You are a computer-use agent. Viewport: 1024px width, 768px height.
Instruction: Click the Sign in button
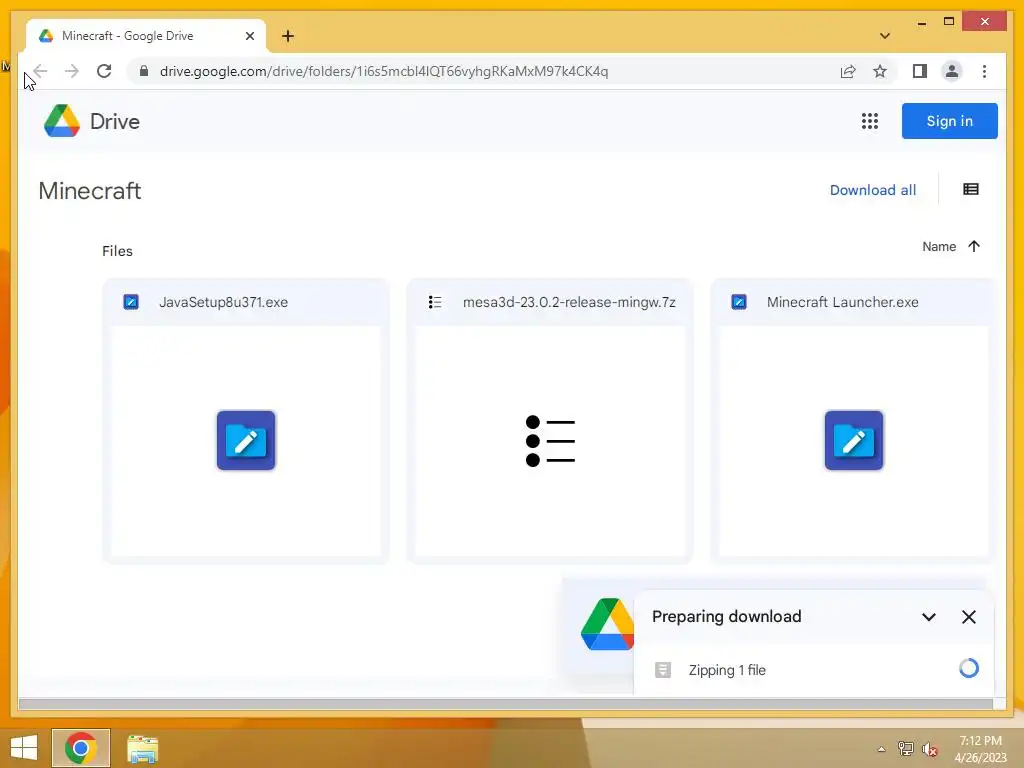(950, 121)
